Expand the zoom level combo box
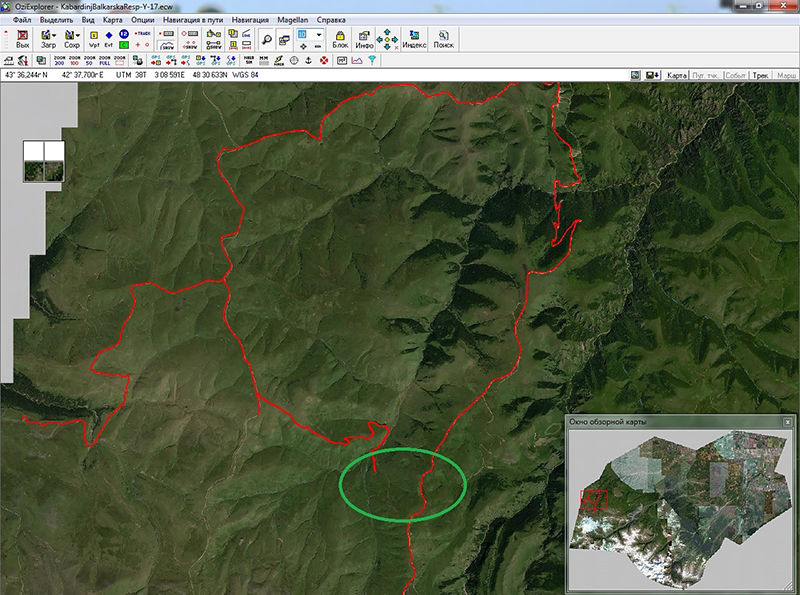Viewport: 800px width, 595px height. tap(319, 34)
